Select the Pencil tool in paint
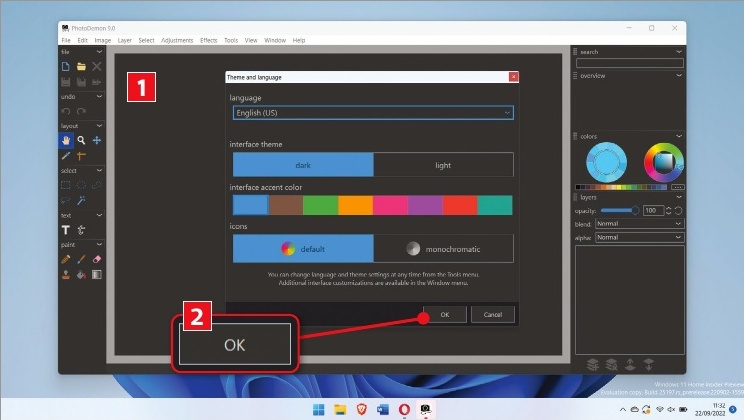The height and width of the screenshot is (420, 744). (x=66, y=259)
